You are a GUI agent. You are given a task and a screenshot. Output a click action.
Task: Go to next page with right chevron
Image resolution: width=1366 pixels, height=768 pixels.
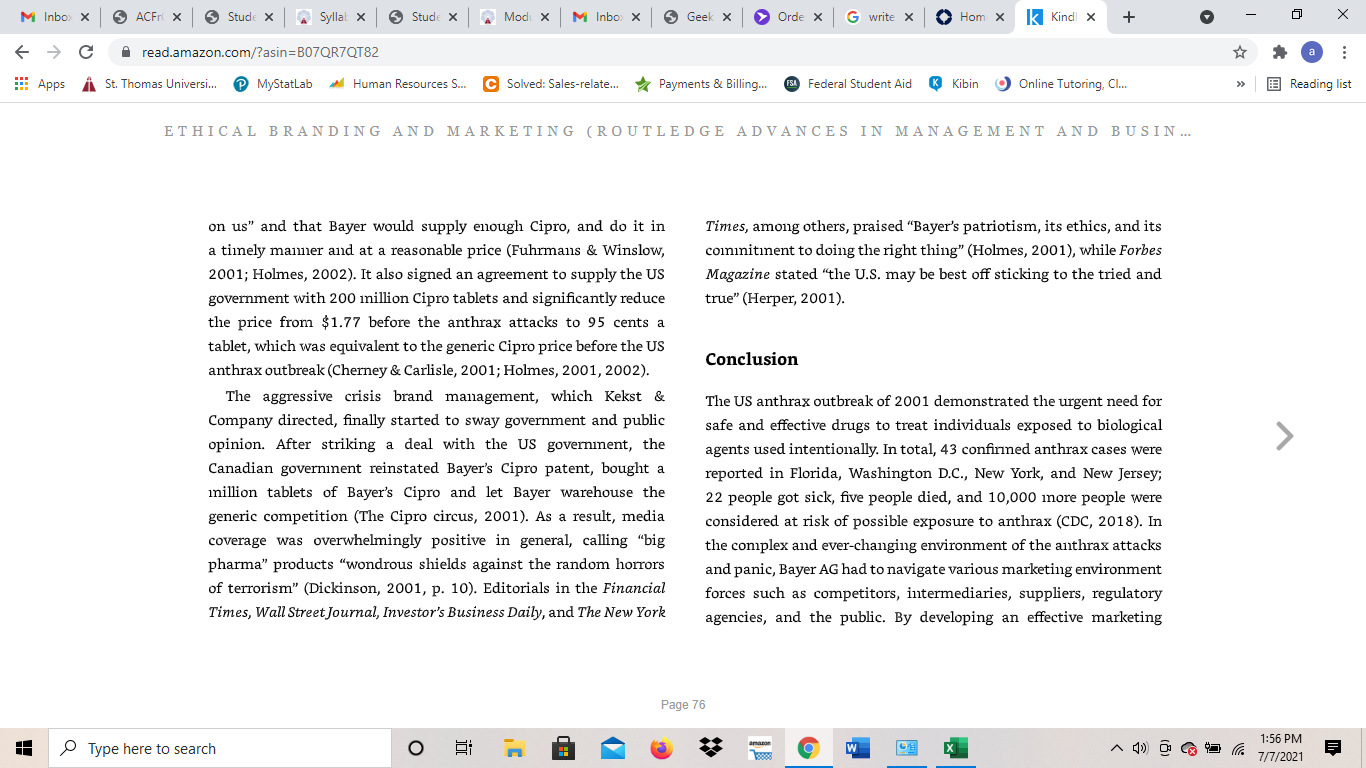pyautogui.click(x=1285, y=436)
